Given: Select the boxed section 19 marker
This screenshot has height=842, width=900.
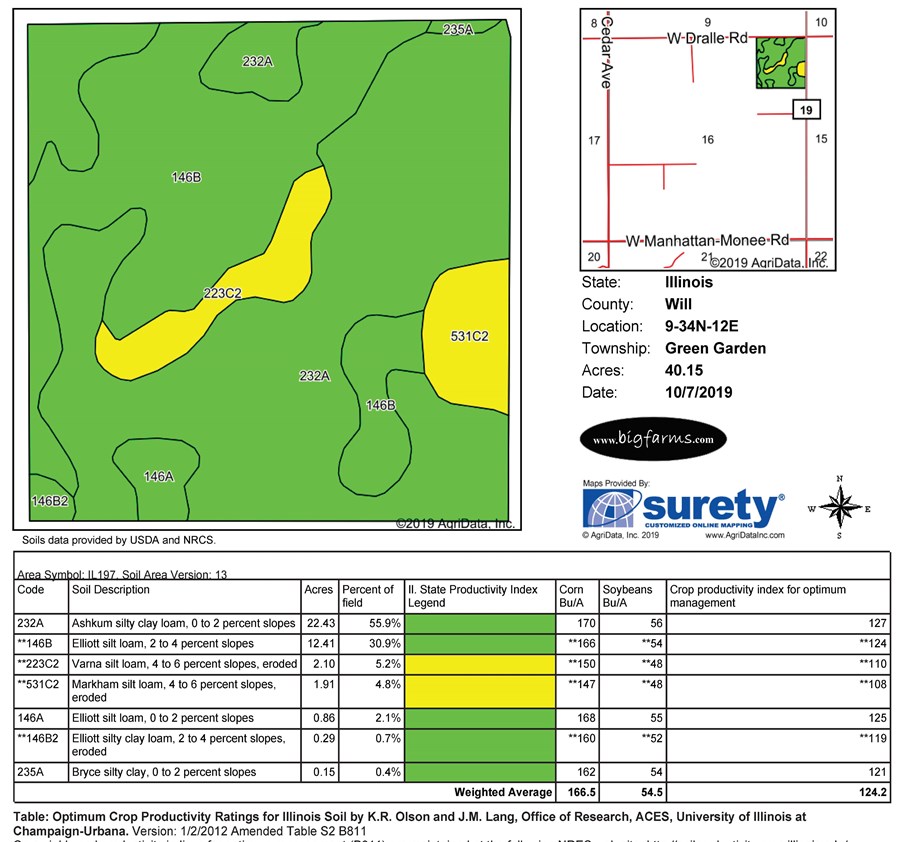Looking at the screenshot, I should pyautogui.click(x=806, y=110).
